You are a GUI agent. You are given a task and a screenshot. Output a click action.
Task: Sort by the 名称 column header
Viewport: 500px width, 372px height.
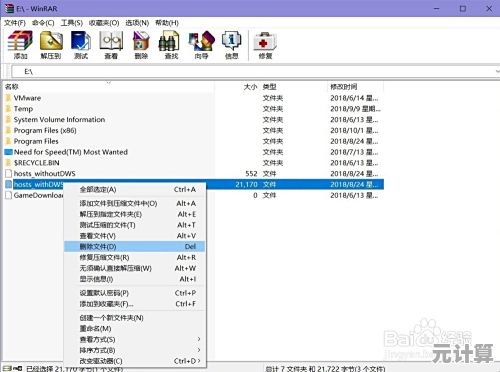(108, 87)
